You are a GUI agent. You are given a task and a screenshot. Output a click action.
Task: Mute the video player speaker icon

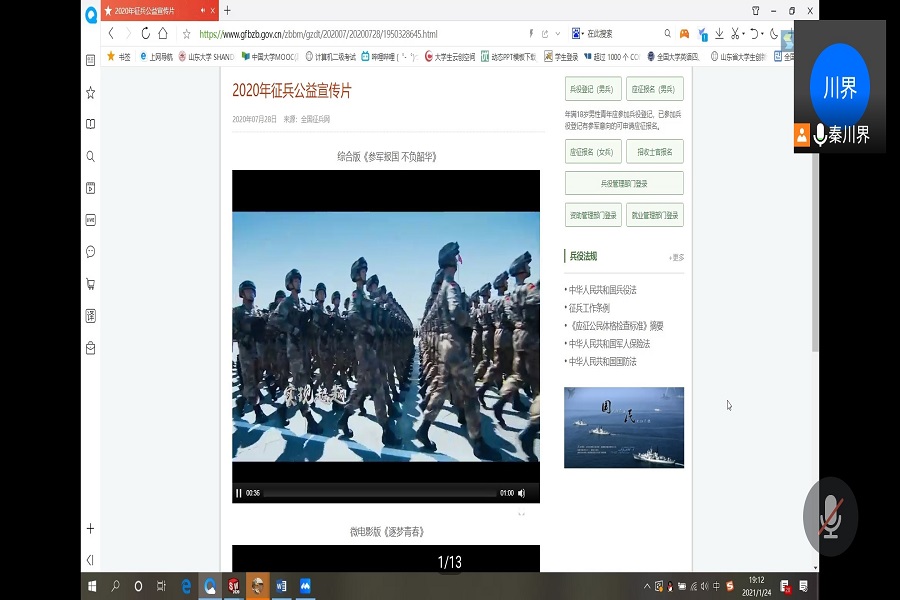point(521,493)
